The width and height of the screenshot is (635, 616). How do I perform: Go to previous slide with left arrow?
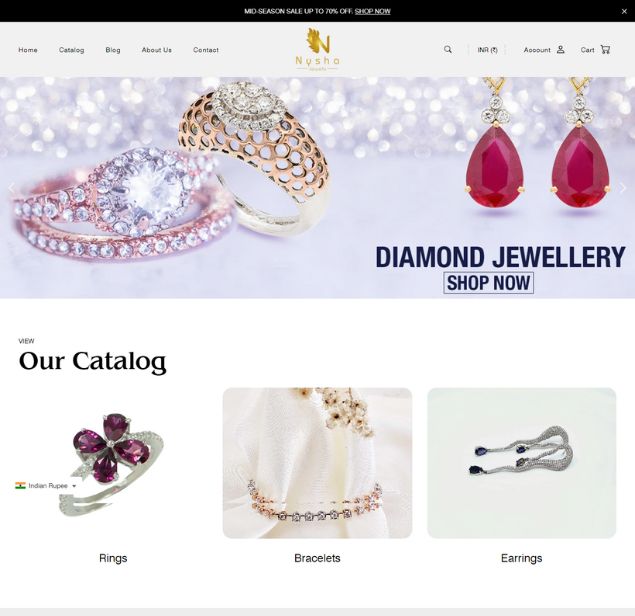(x=12, y=188)
